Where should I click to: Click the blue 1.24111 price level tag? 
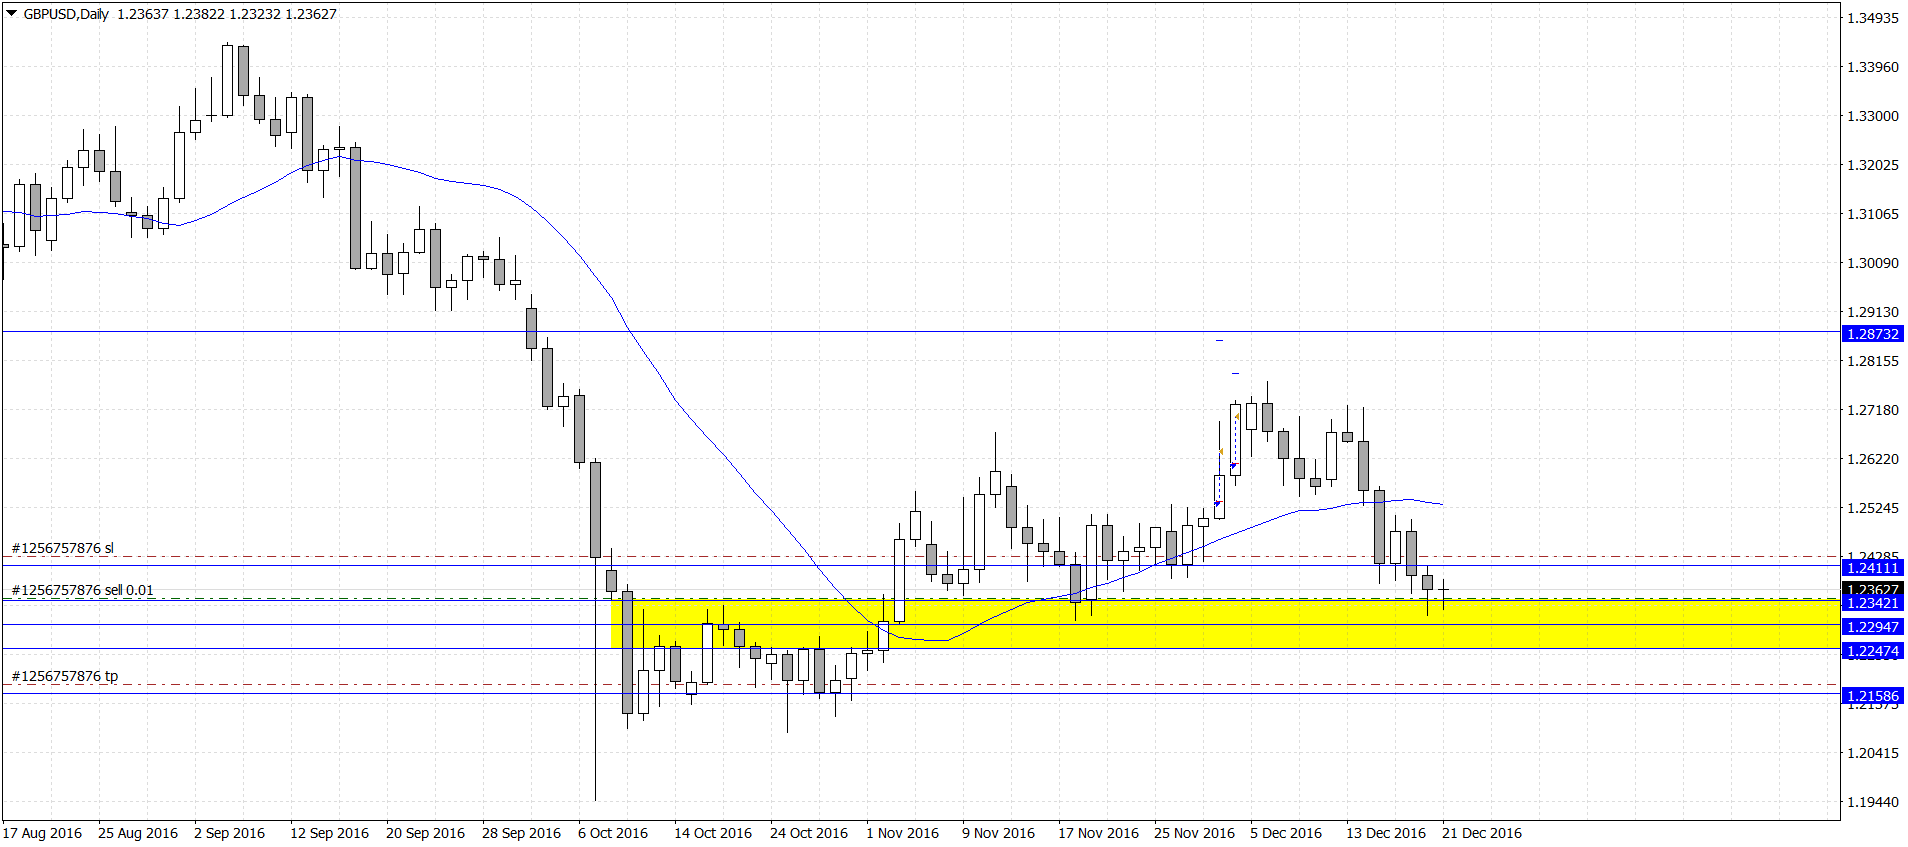click(1872, 568)
